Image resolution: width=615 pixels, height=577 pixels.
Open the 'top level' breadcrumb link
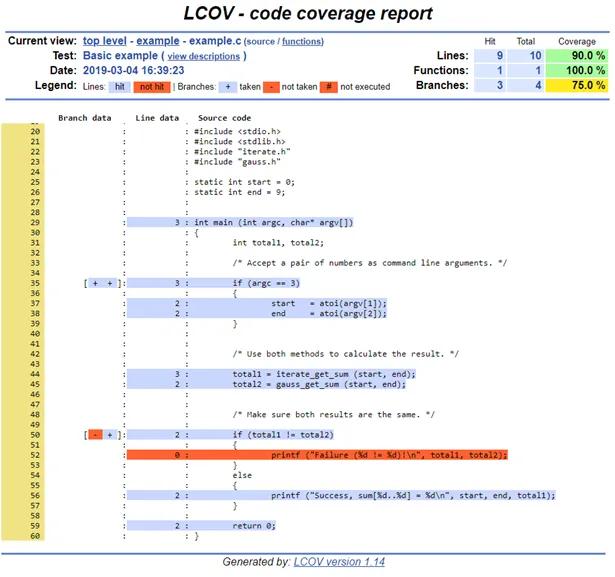pyautogui.click(x=105, y=41)
